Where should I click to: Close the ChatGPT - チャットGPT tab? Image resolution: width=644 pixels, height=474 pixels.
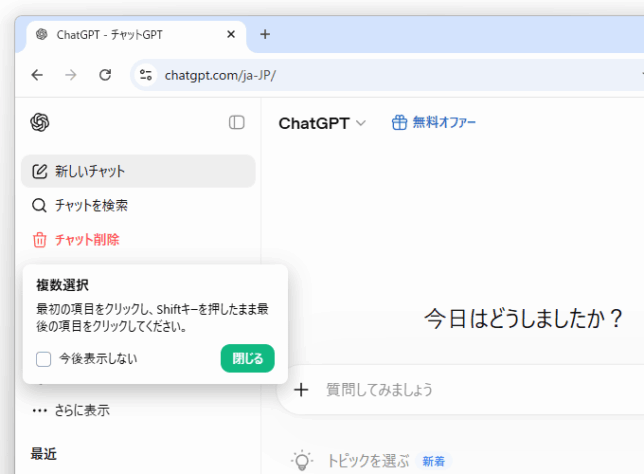point(231,34)
